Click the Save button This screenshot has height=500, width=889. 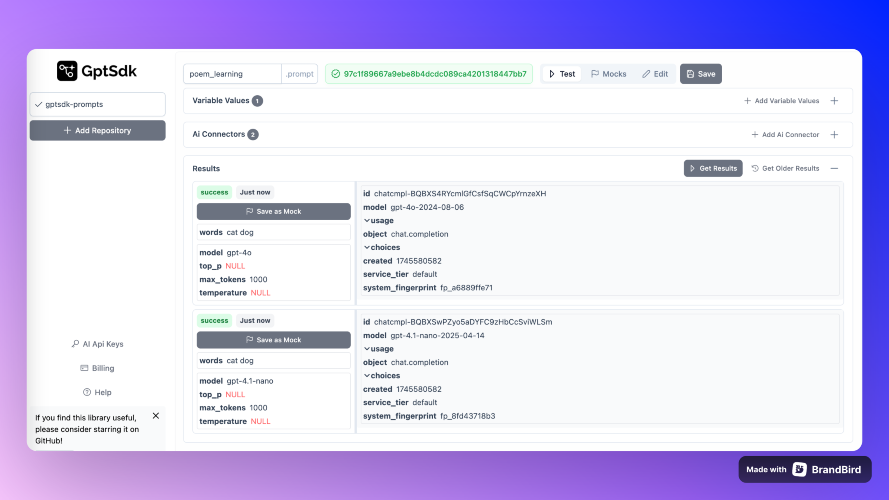(701, 74)
